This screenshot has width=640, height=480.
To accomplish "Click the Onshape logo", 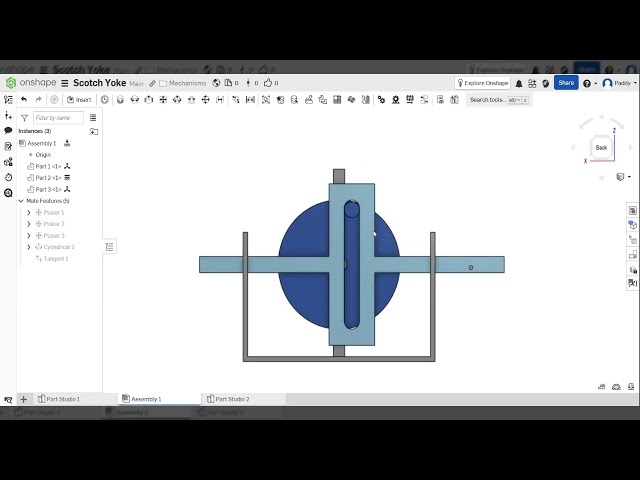I will coord(31,83).
